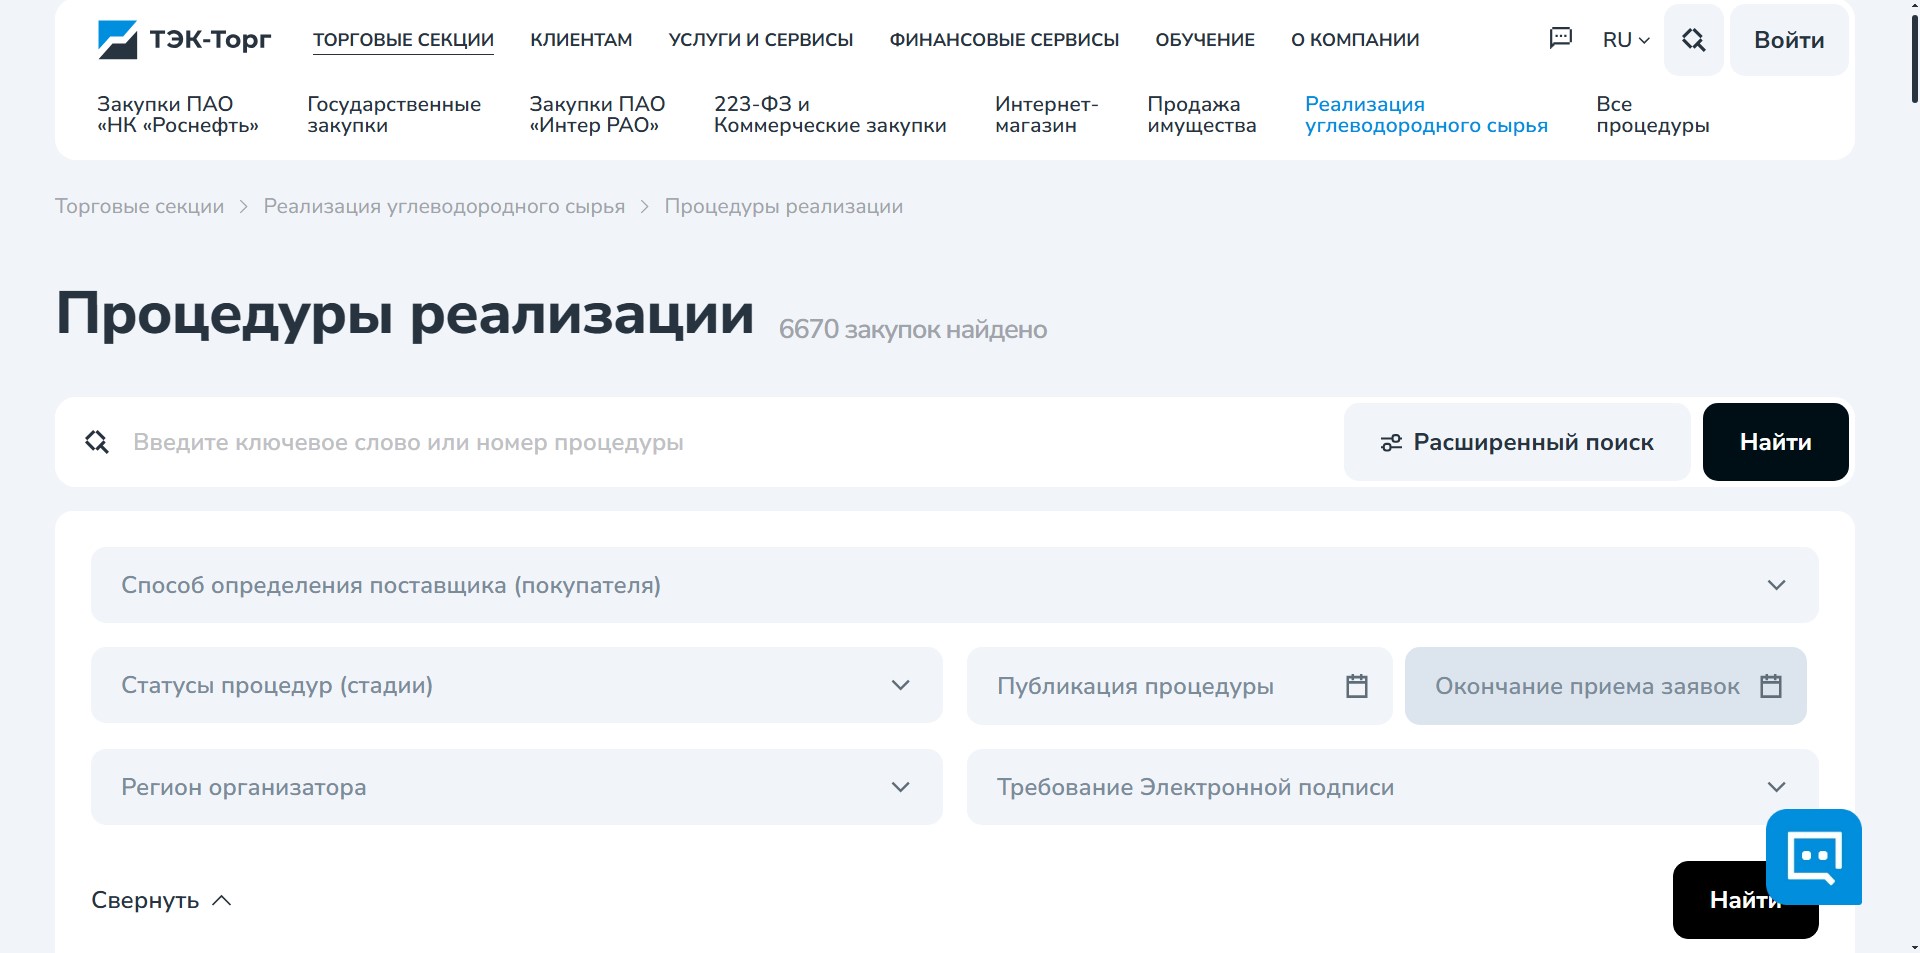Open Интернет-магазин section
Viewport: 1920px width, 953px height.
click(x=1046, y=115)
